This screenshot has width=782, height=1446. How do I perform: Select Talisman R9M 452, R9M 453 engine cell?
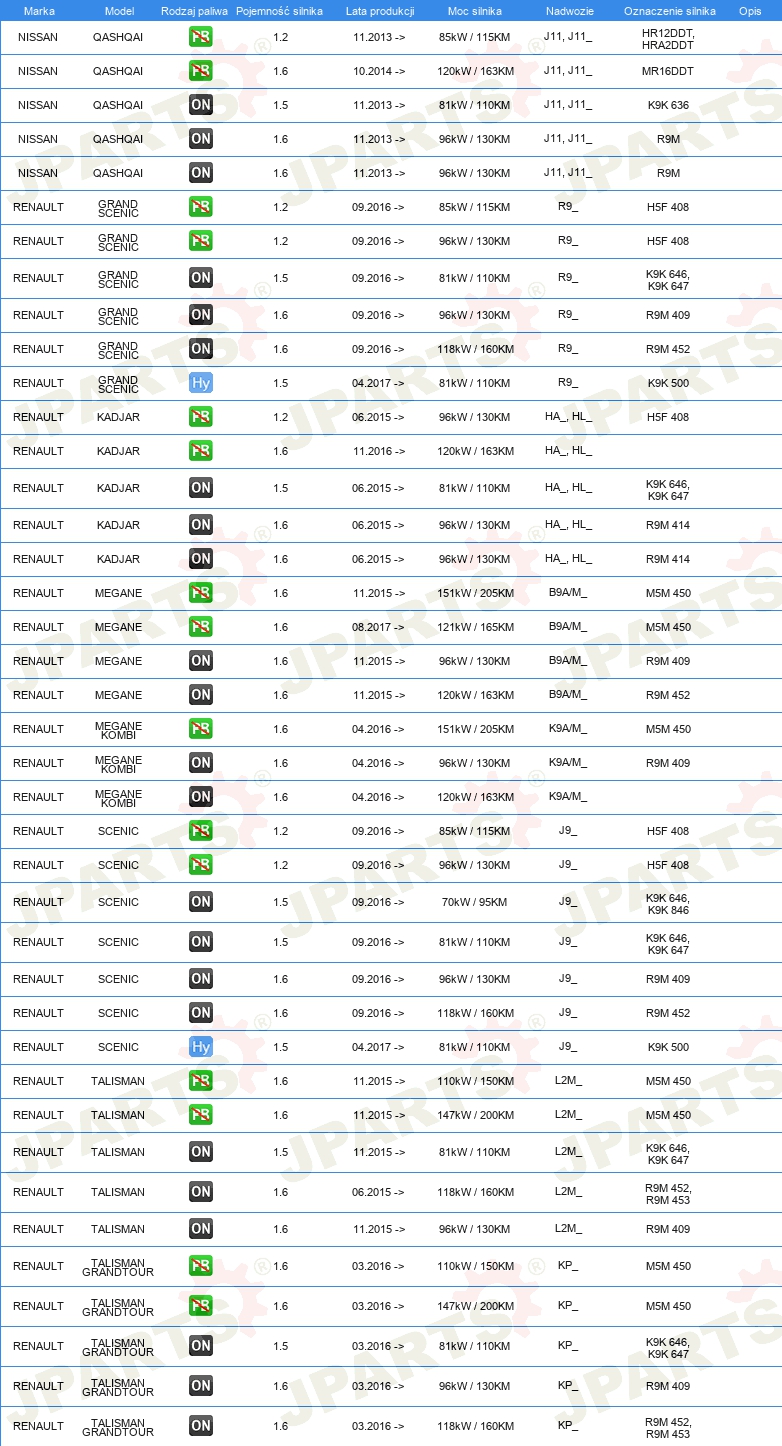[668, 1192]
